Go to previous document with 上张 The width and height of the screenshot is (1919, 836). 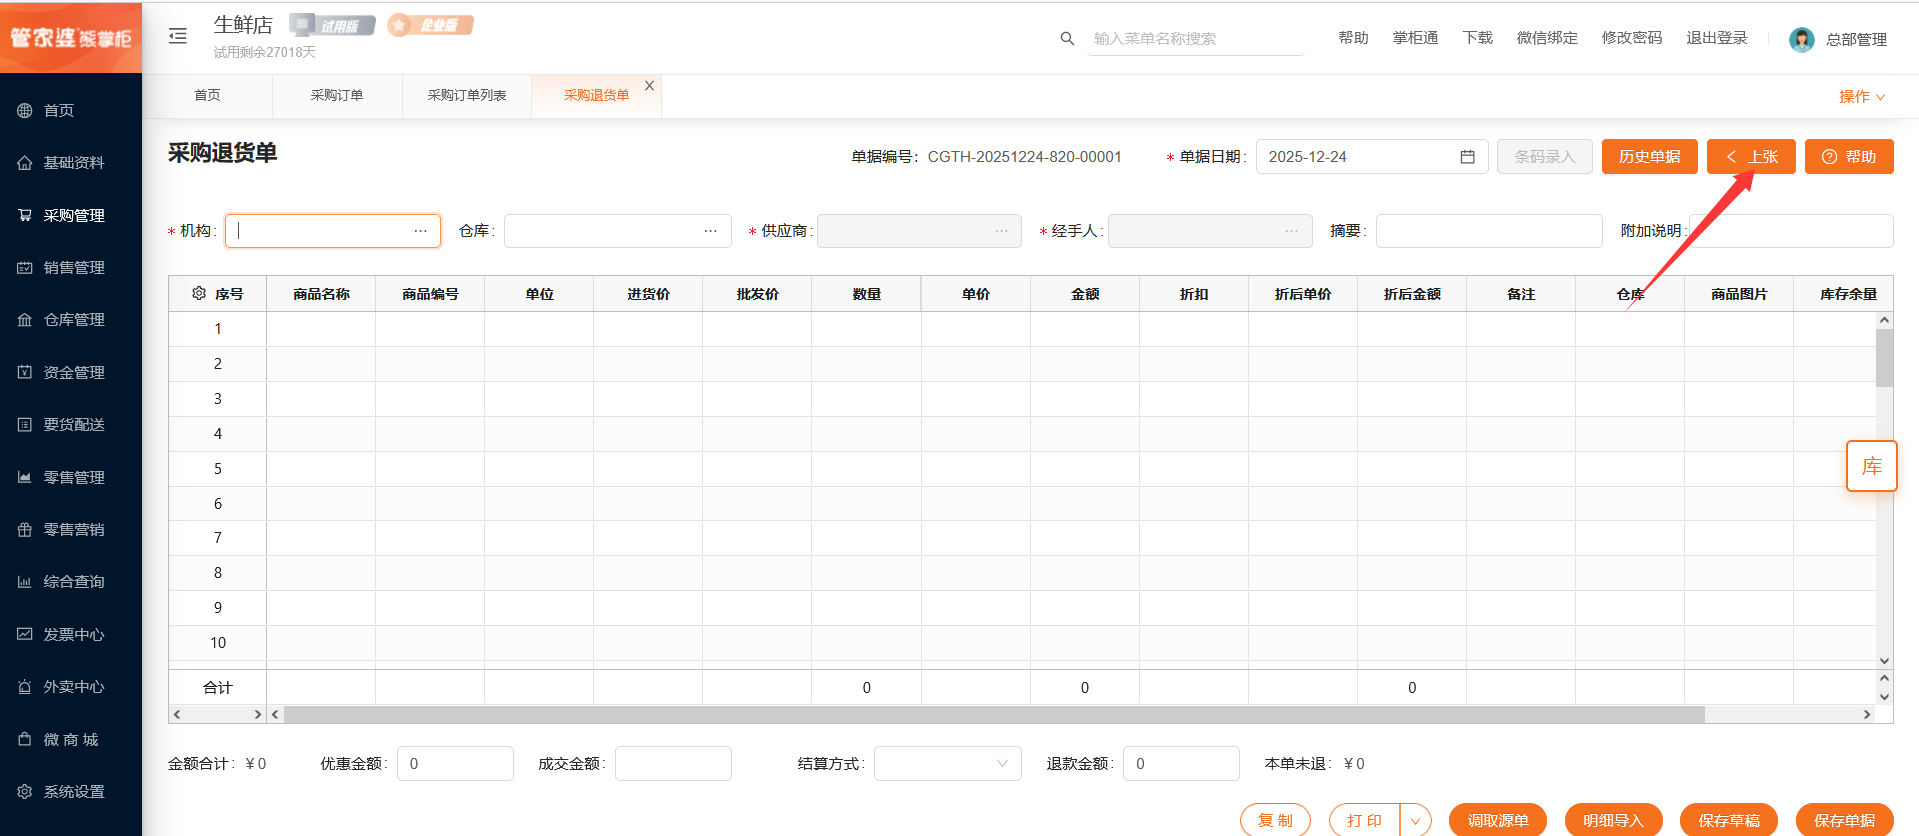click(1750, 157)
